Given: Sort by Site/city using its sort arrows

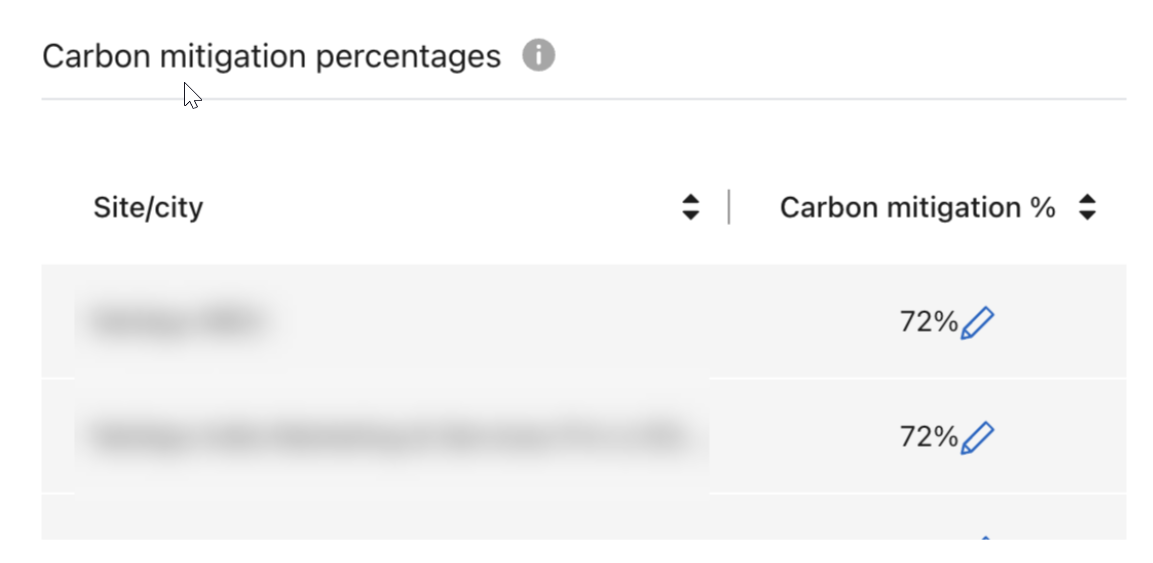Looking at the screenshot, I should pos(690,207).
